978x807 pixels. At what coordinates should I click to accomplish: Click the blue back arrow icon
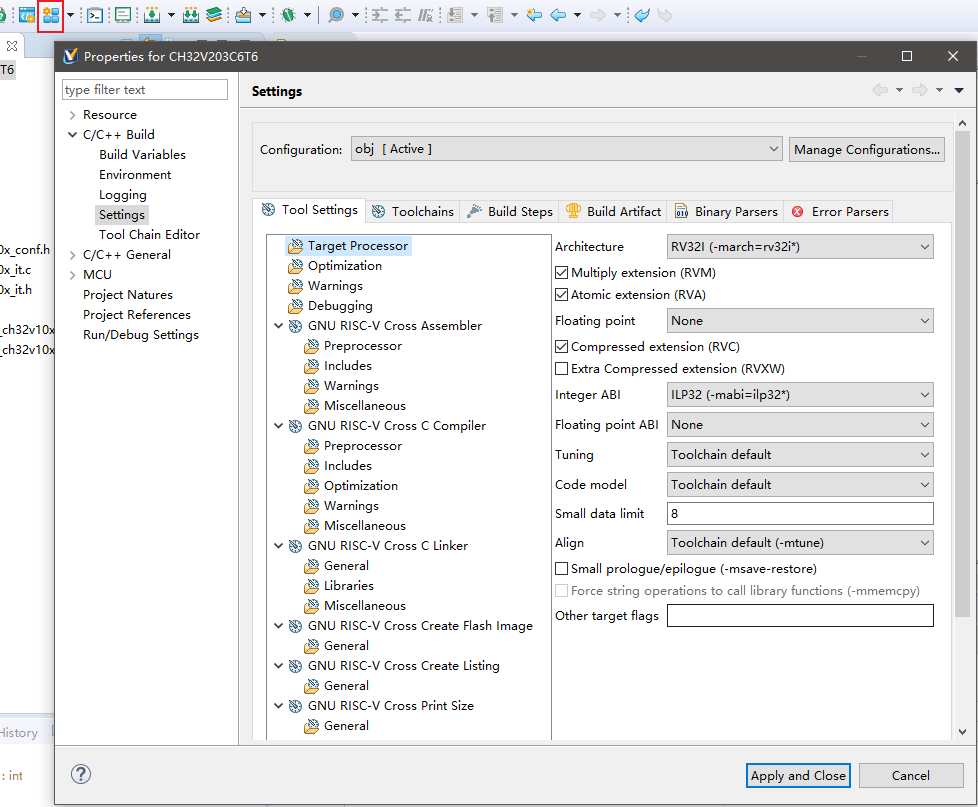(558, 15)
